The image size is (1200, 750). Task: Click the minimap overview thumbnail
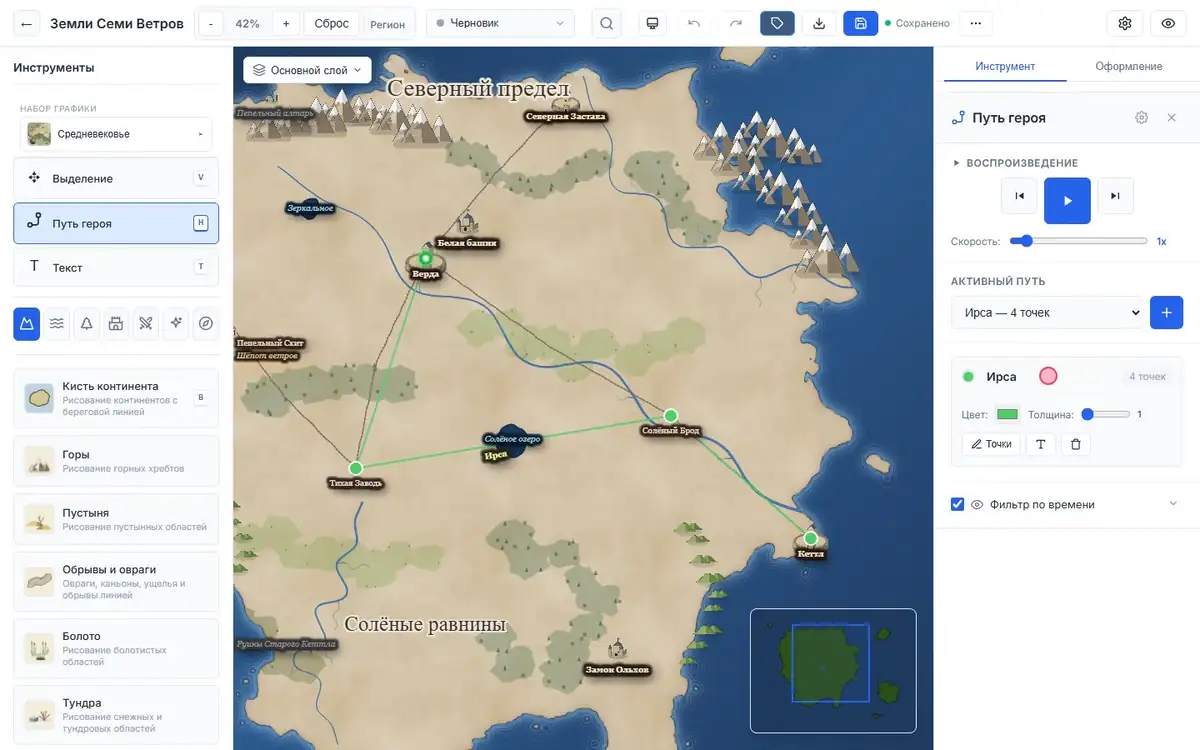pos(833,671)
